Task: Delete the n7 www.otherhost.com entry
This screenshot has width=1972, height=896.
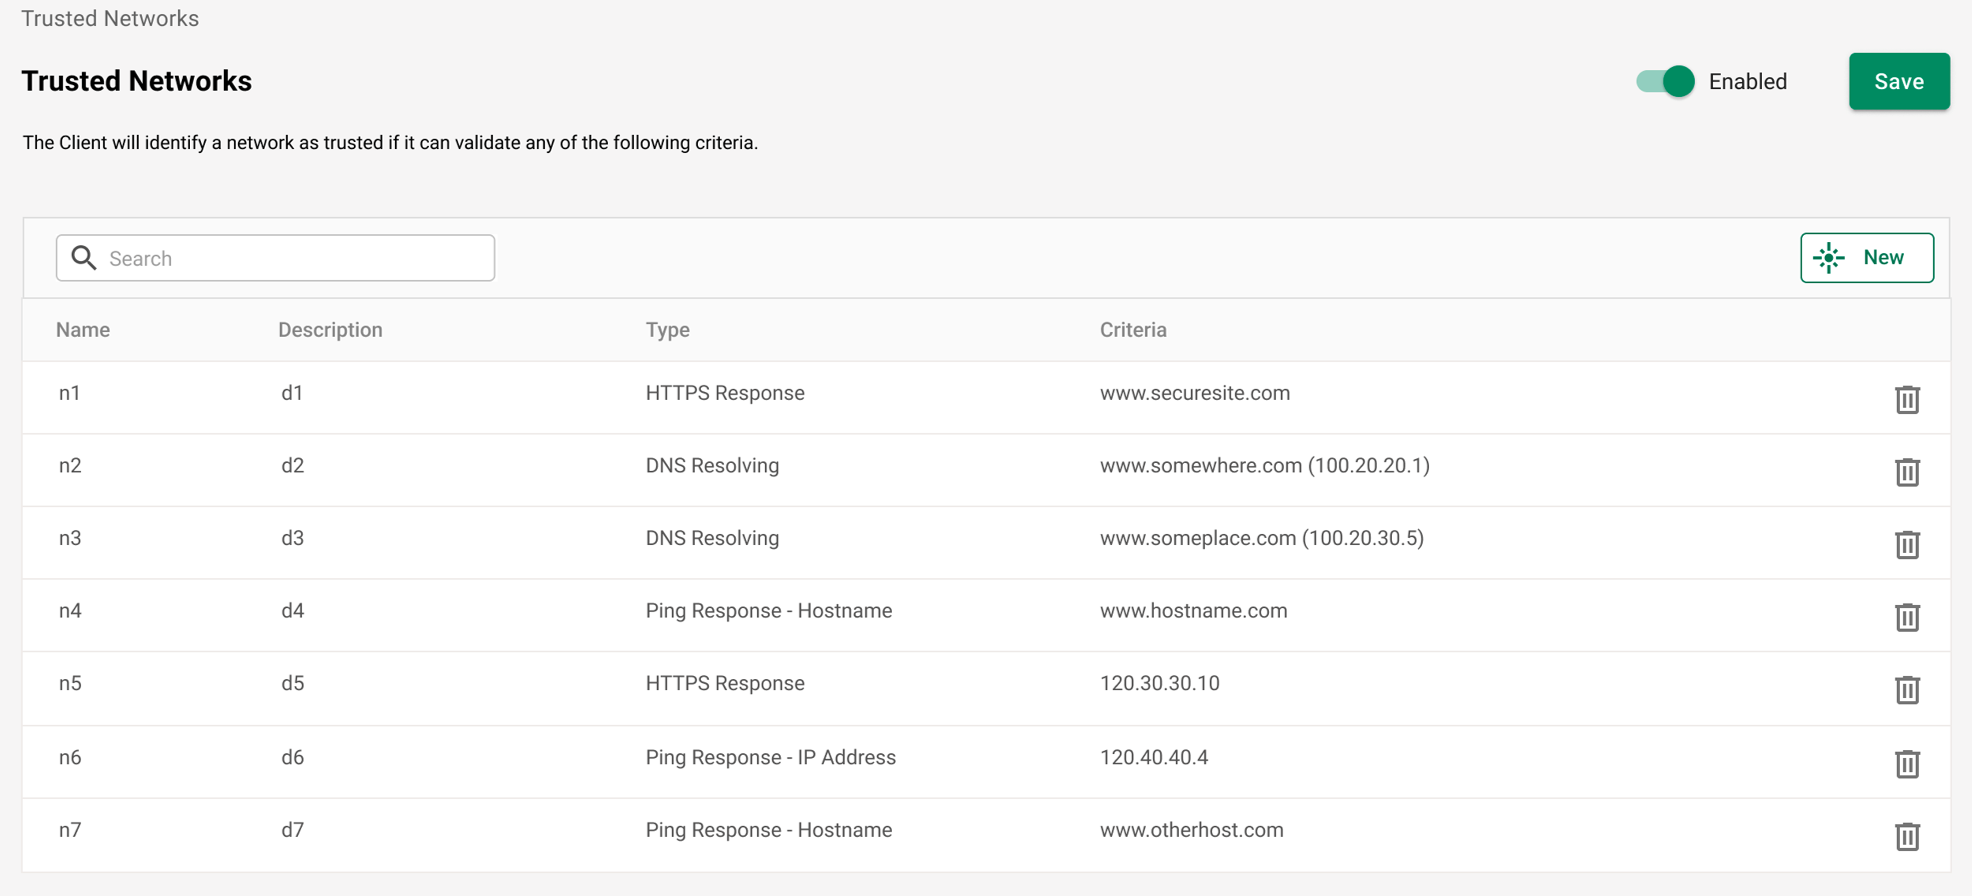Action: click(x=1907, y=836)
